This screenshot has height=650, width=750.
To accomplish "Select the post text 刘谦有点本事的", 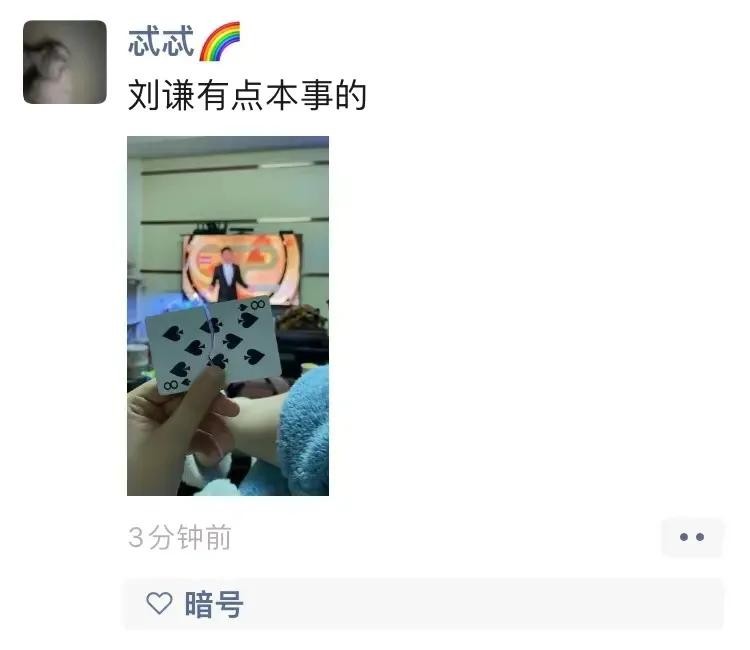I will coord(247,95).
